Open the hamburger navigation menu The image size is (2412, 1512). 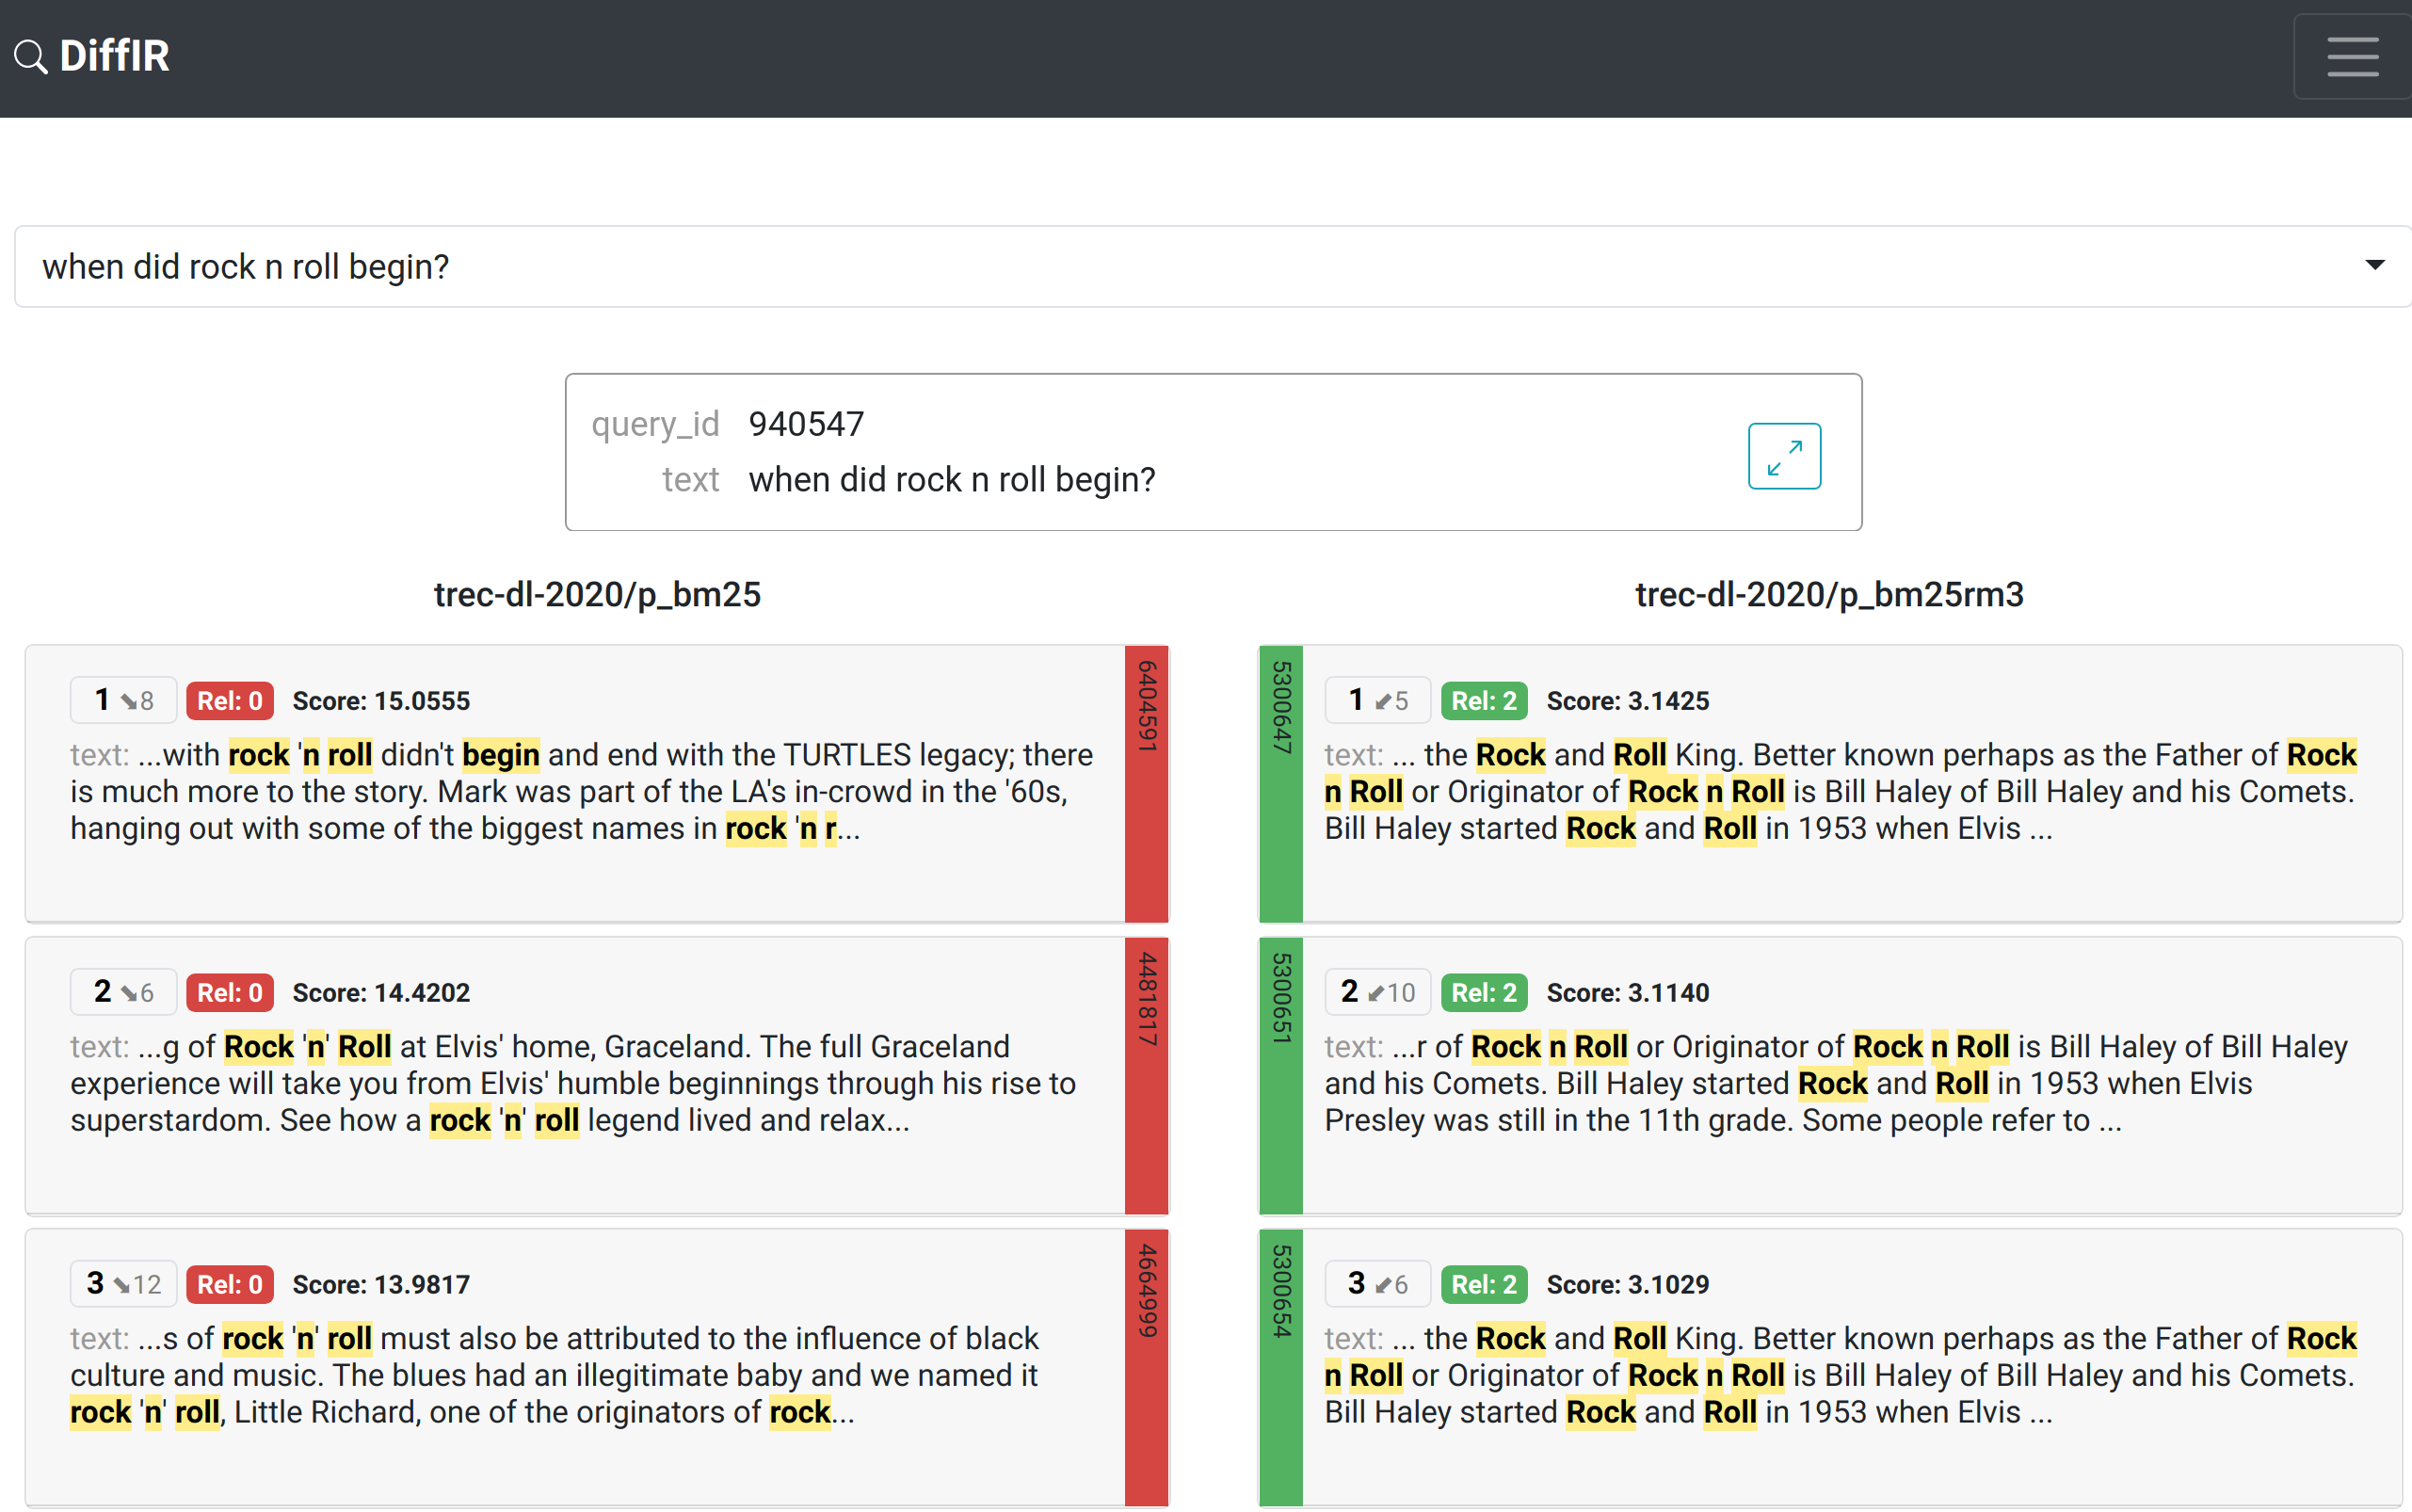click(x=2351, y=56)
